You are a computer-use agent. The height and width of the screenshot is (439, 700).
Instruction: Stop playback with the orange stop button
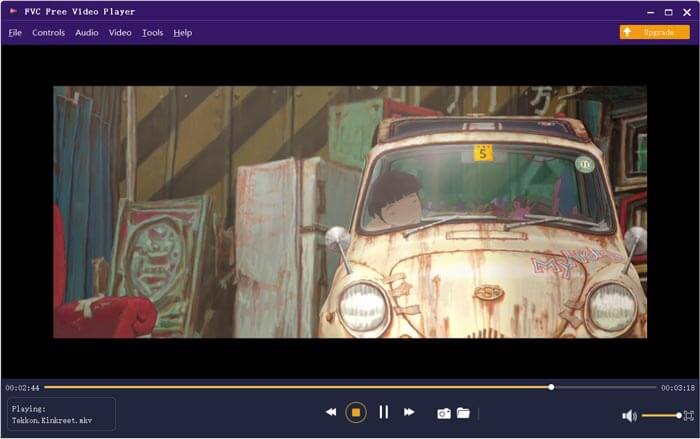click(x=356, y=413)
